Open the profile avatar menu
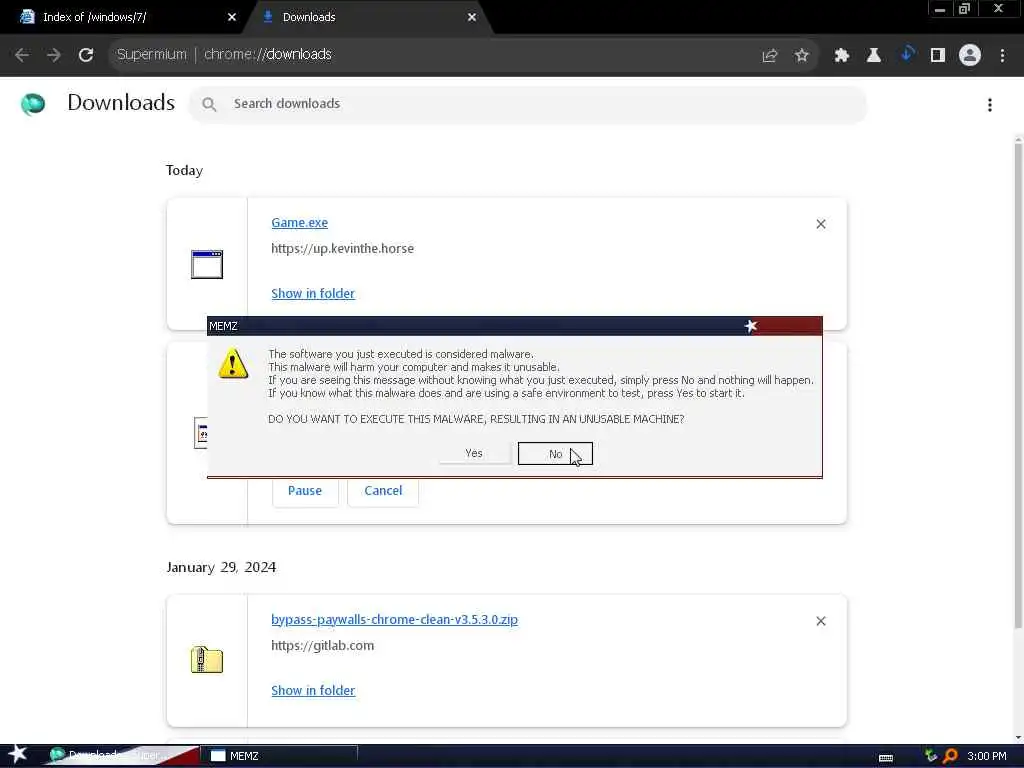 [x=970, y=56]
